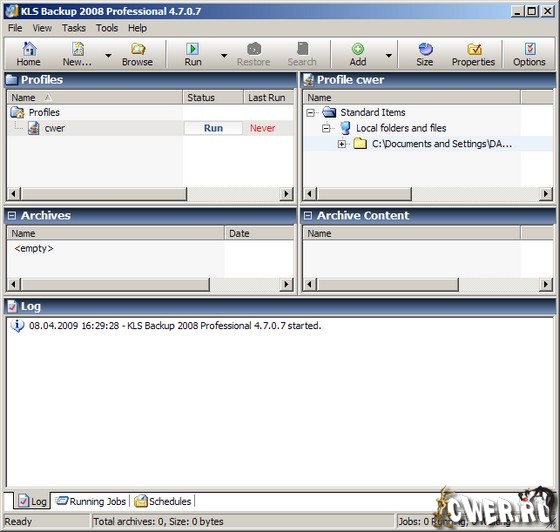Select Local folders and files row
Viewport: 560px width, 532px height.
401,128
